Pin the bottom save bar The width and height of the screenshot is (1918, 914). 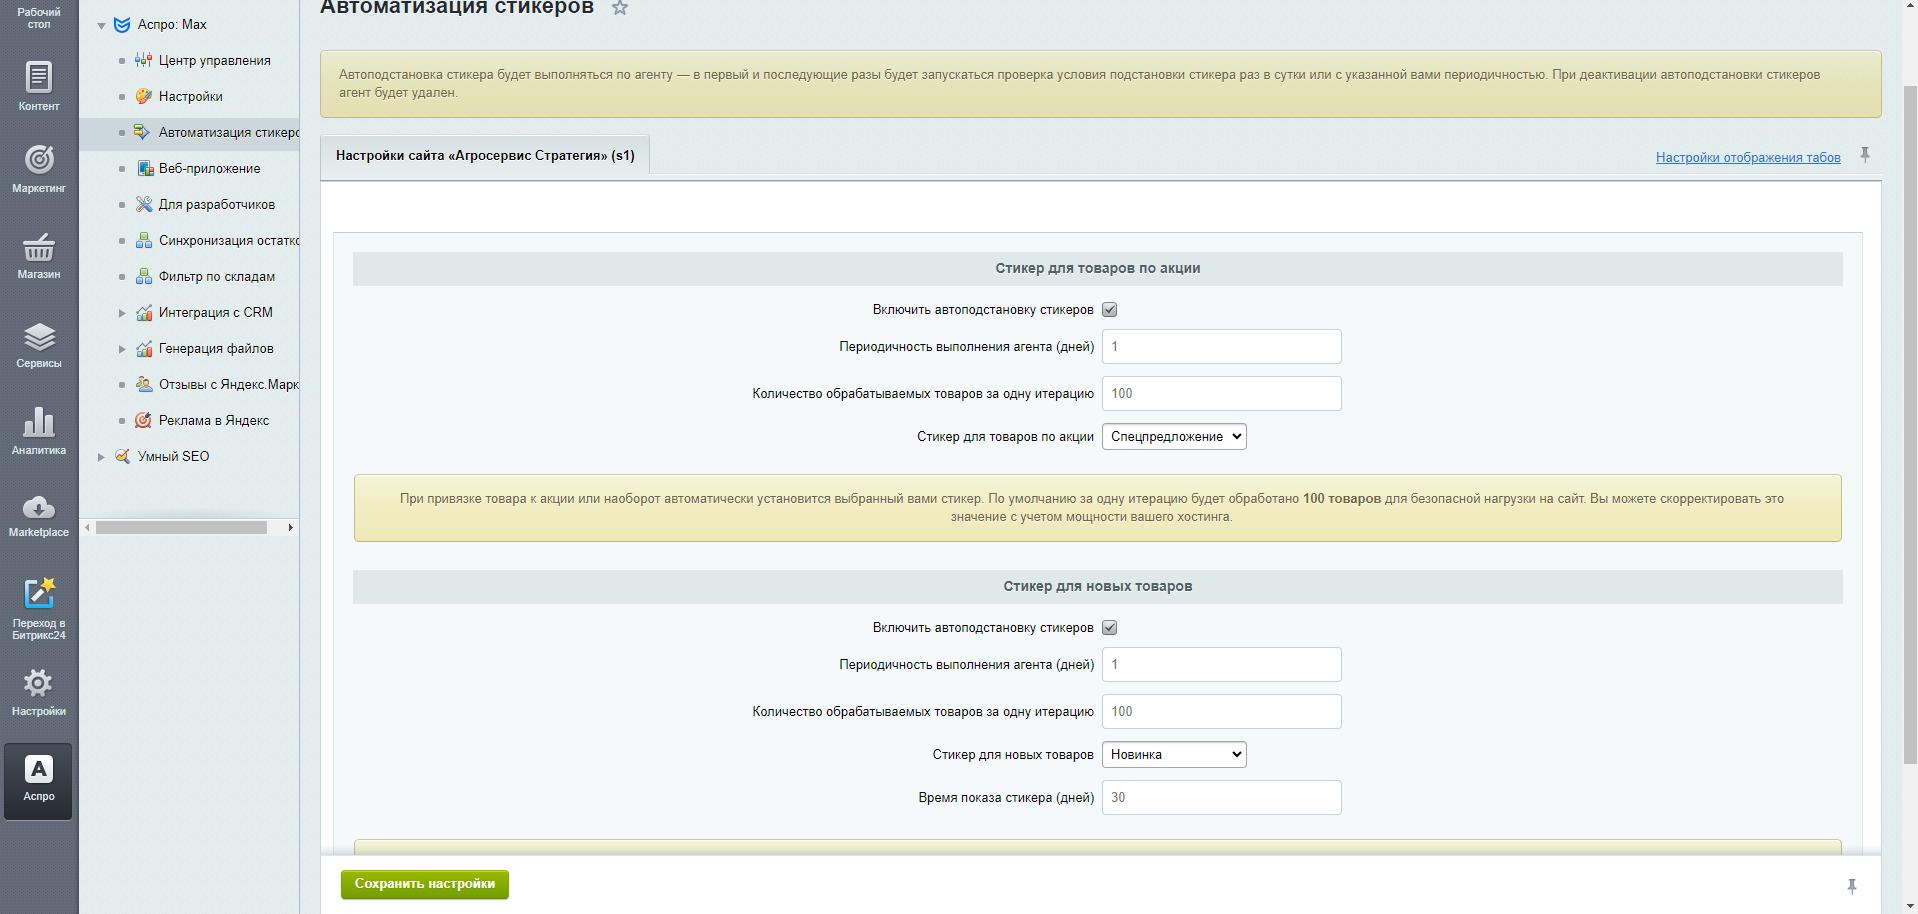point(1851,886)
